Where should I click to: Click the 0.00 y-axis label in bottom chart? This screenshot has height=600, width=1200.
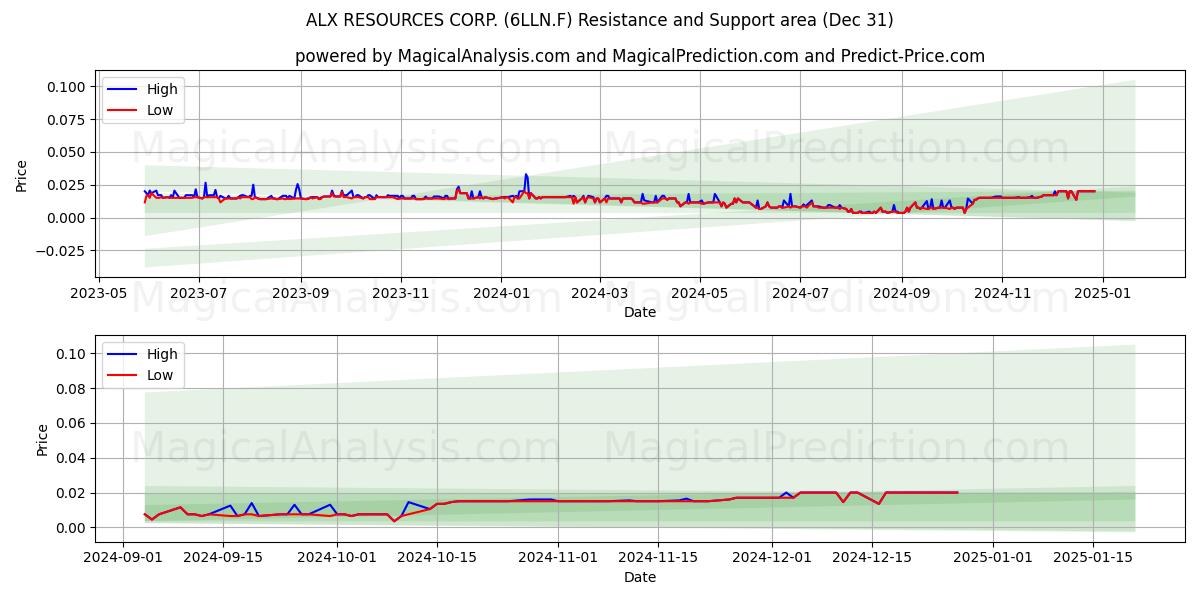73,528
